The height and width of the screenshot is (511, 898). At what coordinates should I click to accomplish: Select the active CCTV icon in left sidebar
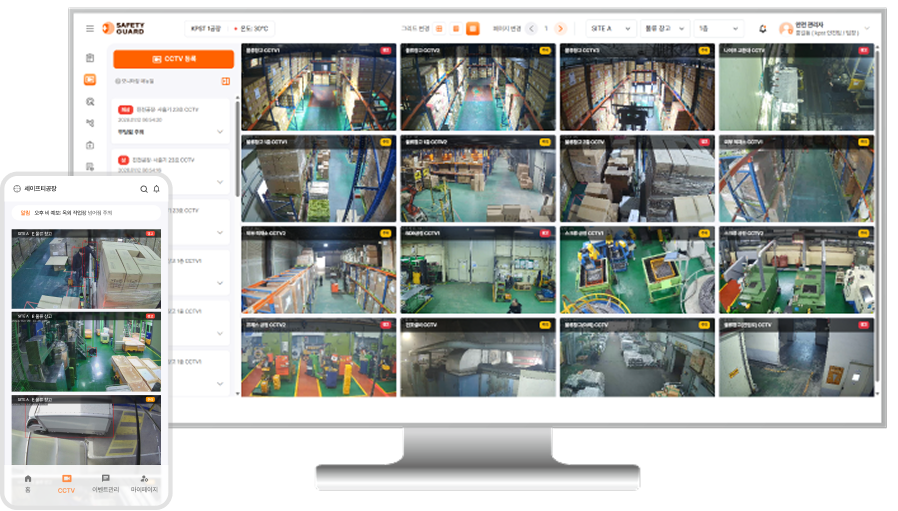(90, 79)
